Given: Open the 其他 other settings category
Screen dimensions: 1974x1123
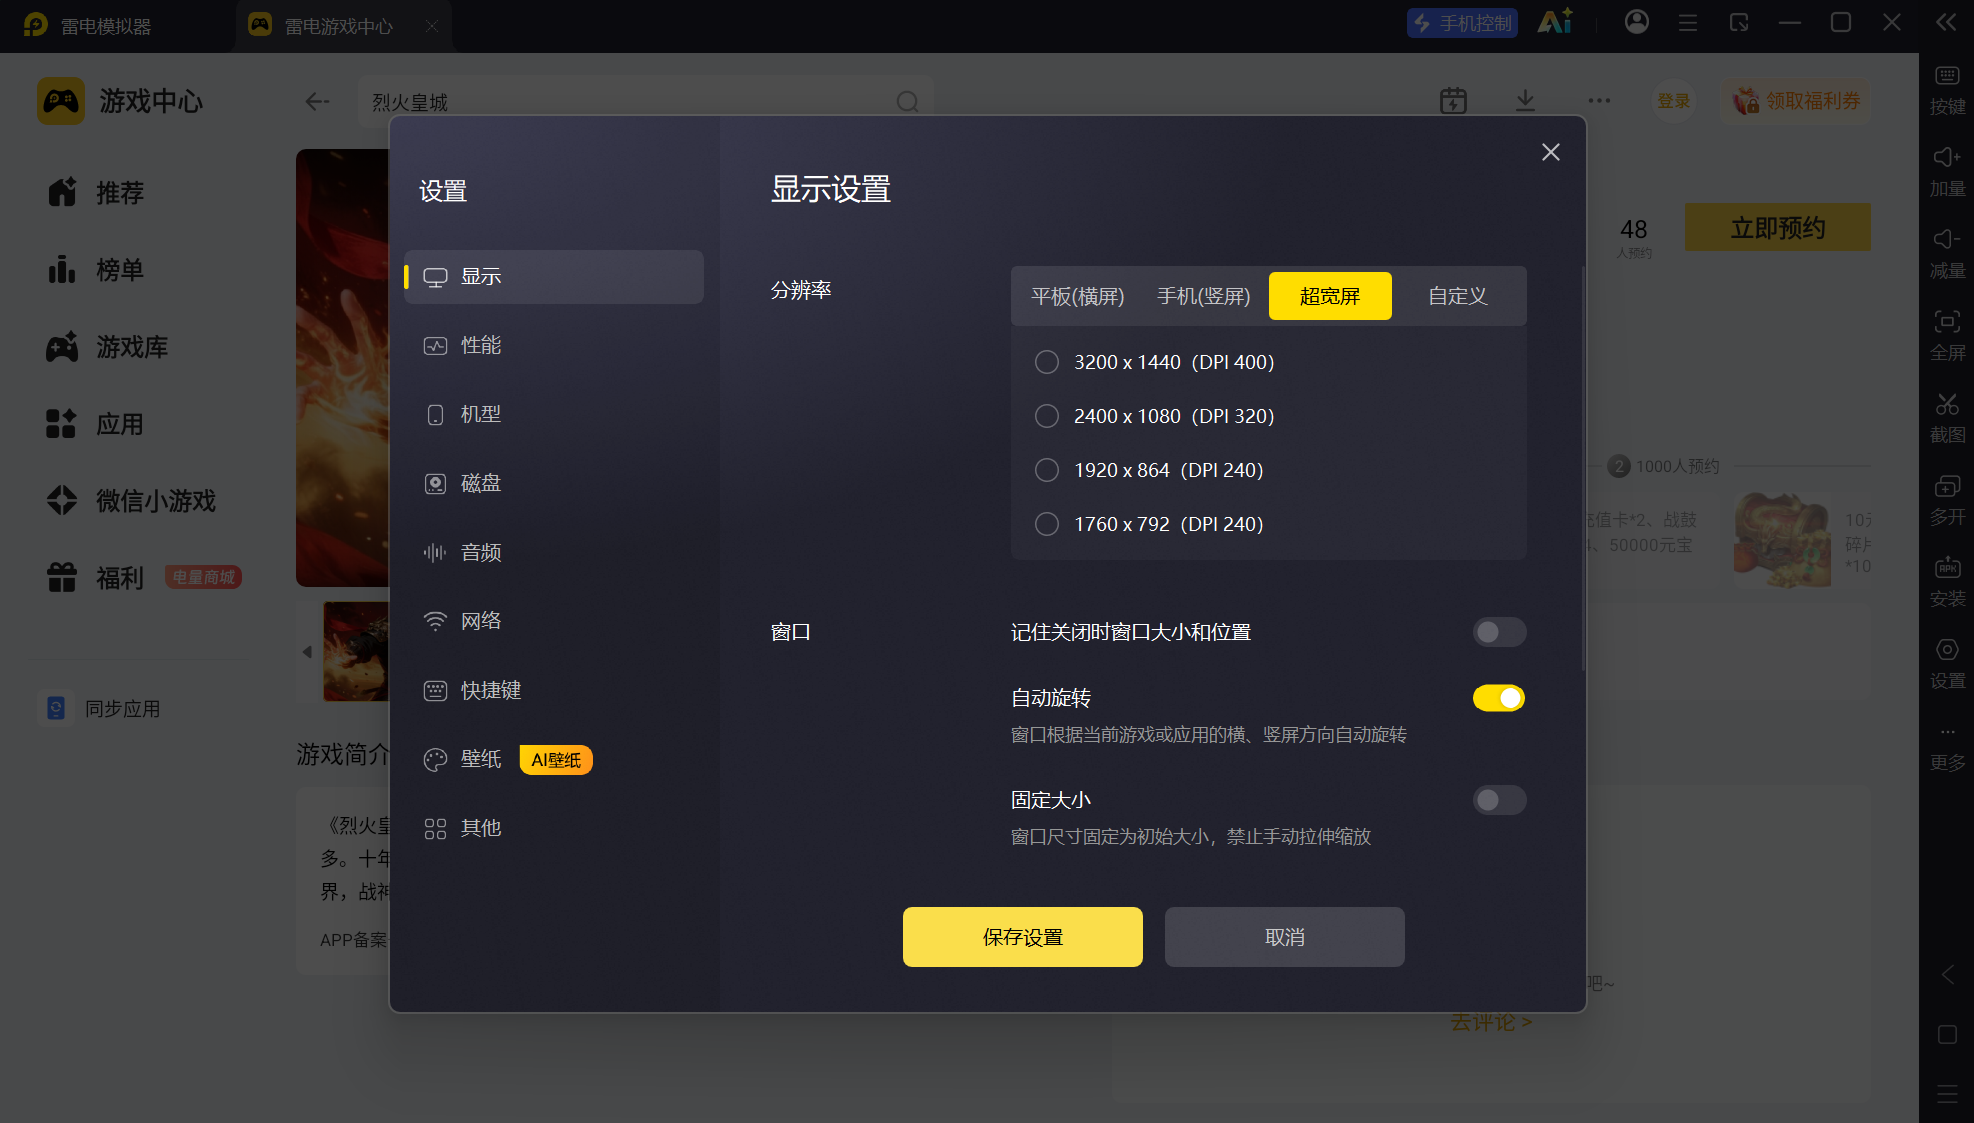Looking at the screenshot, I should [554, 829].
